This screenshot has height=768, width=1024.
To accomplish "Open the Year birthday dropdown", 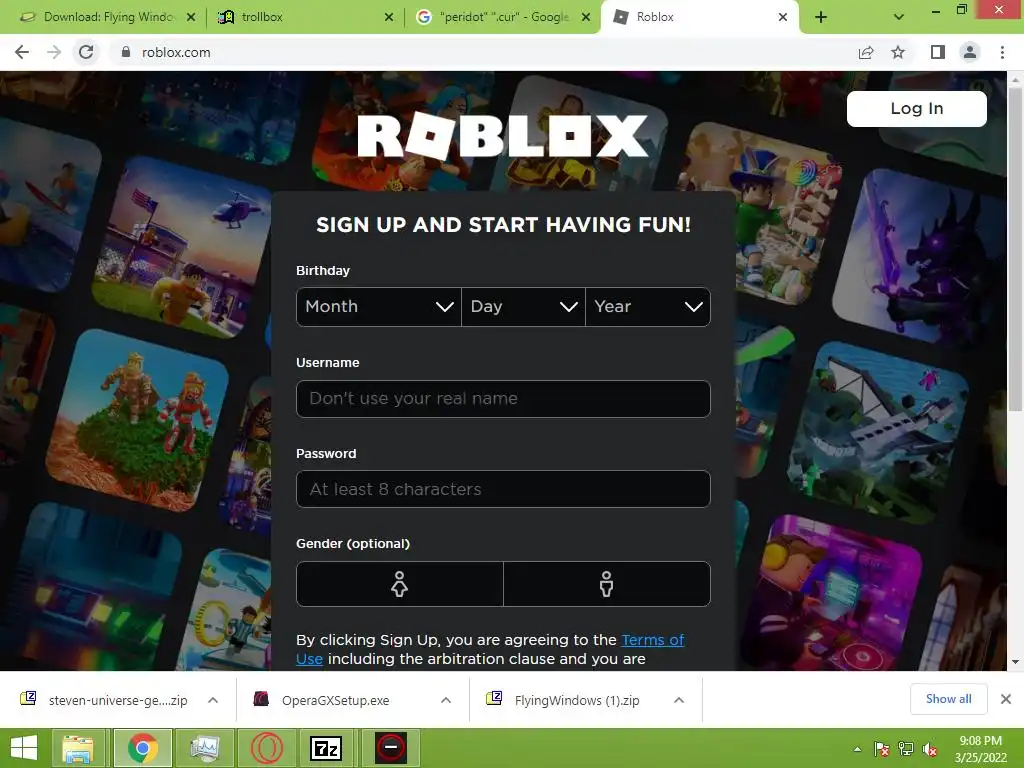I will [648, 307].
